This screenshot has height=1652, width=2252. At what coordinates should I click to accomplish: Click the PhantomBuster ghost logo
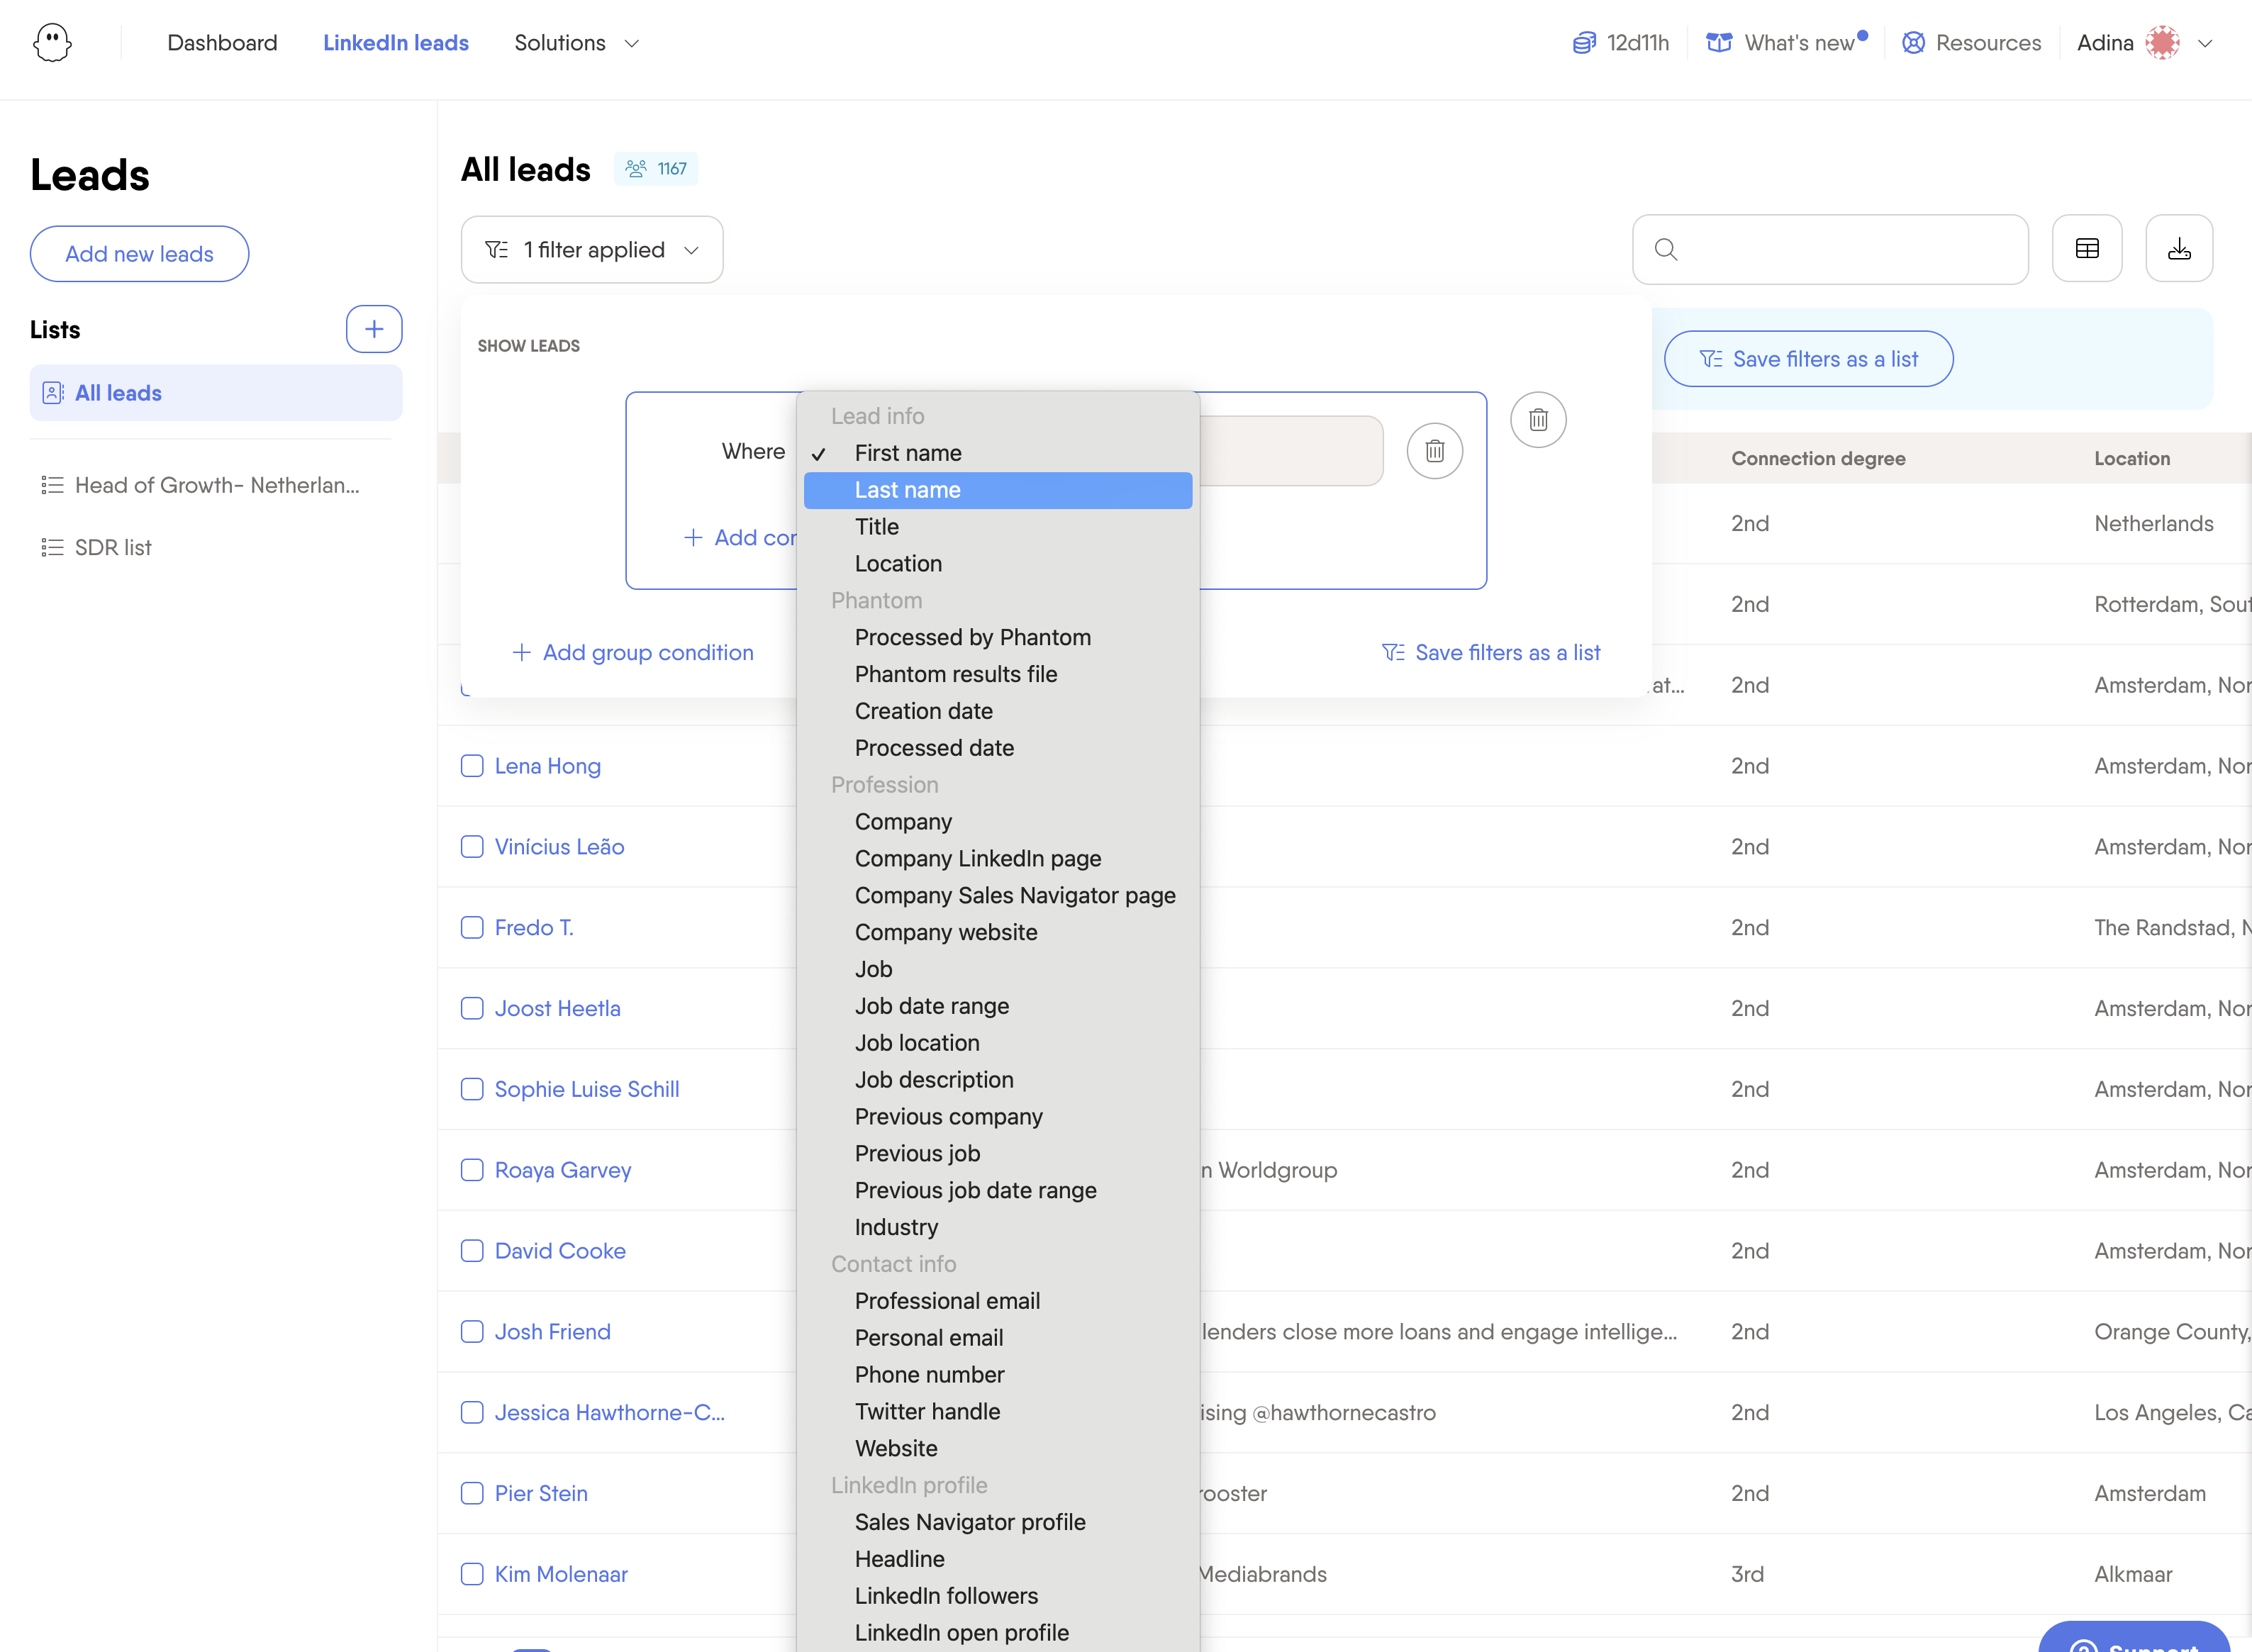(52, 43)
